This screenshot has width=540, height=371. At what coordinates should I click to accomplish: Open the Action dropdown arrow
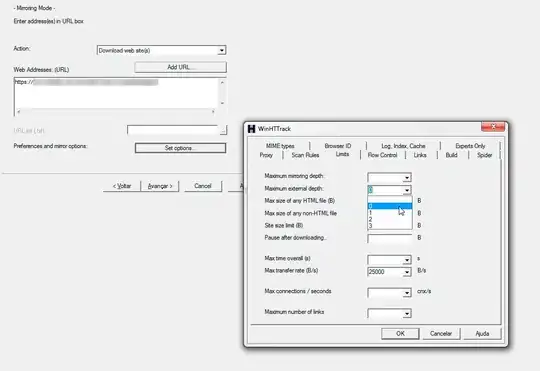222,50
